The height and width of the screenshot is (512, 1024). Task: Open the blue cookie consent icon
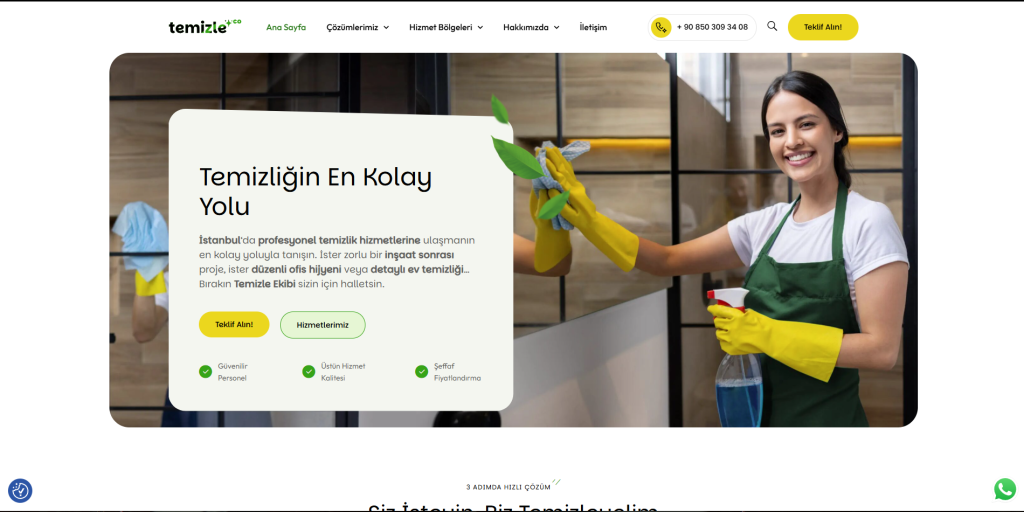[20, 490]
